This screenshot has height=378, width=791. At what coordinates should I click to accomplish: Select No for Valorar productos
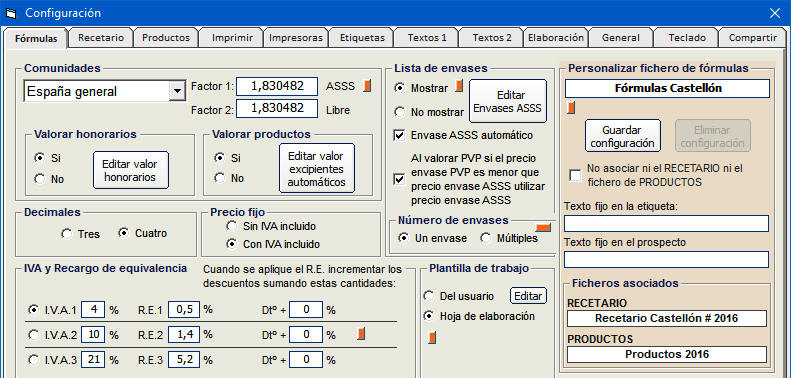(x=219, y=178)
